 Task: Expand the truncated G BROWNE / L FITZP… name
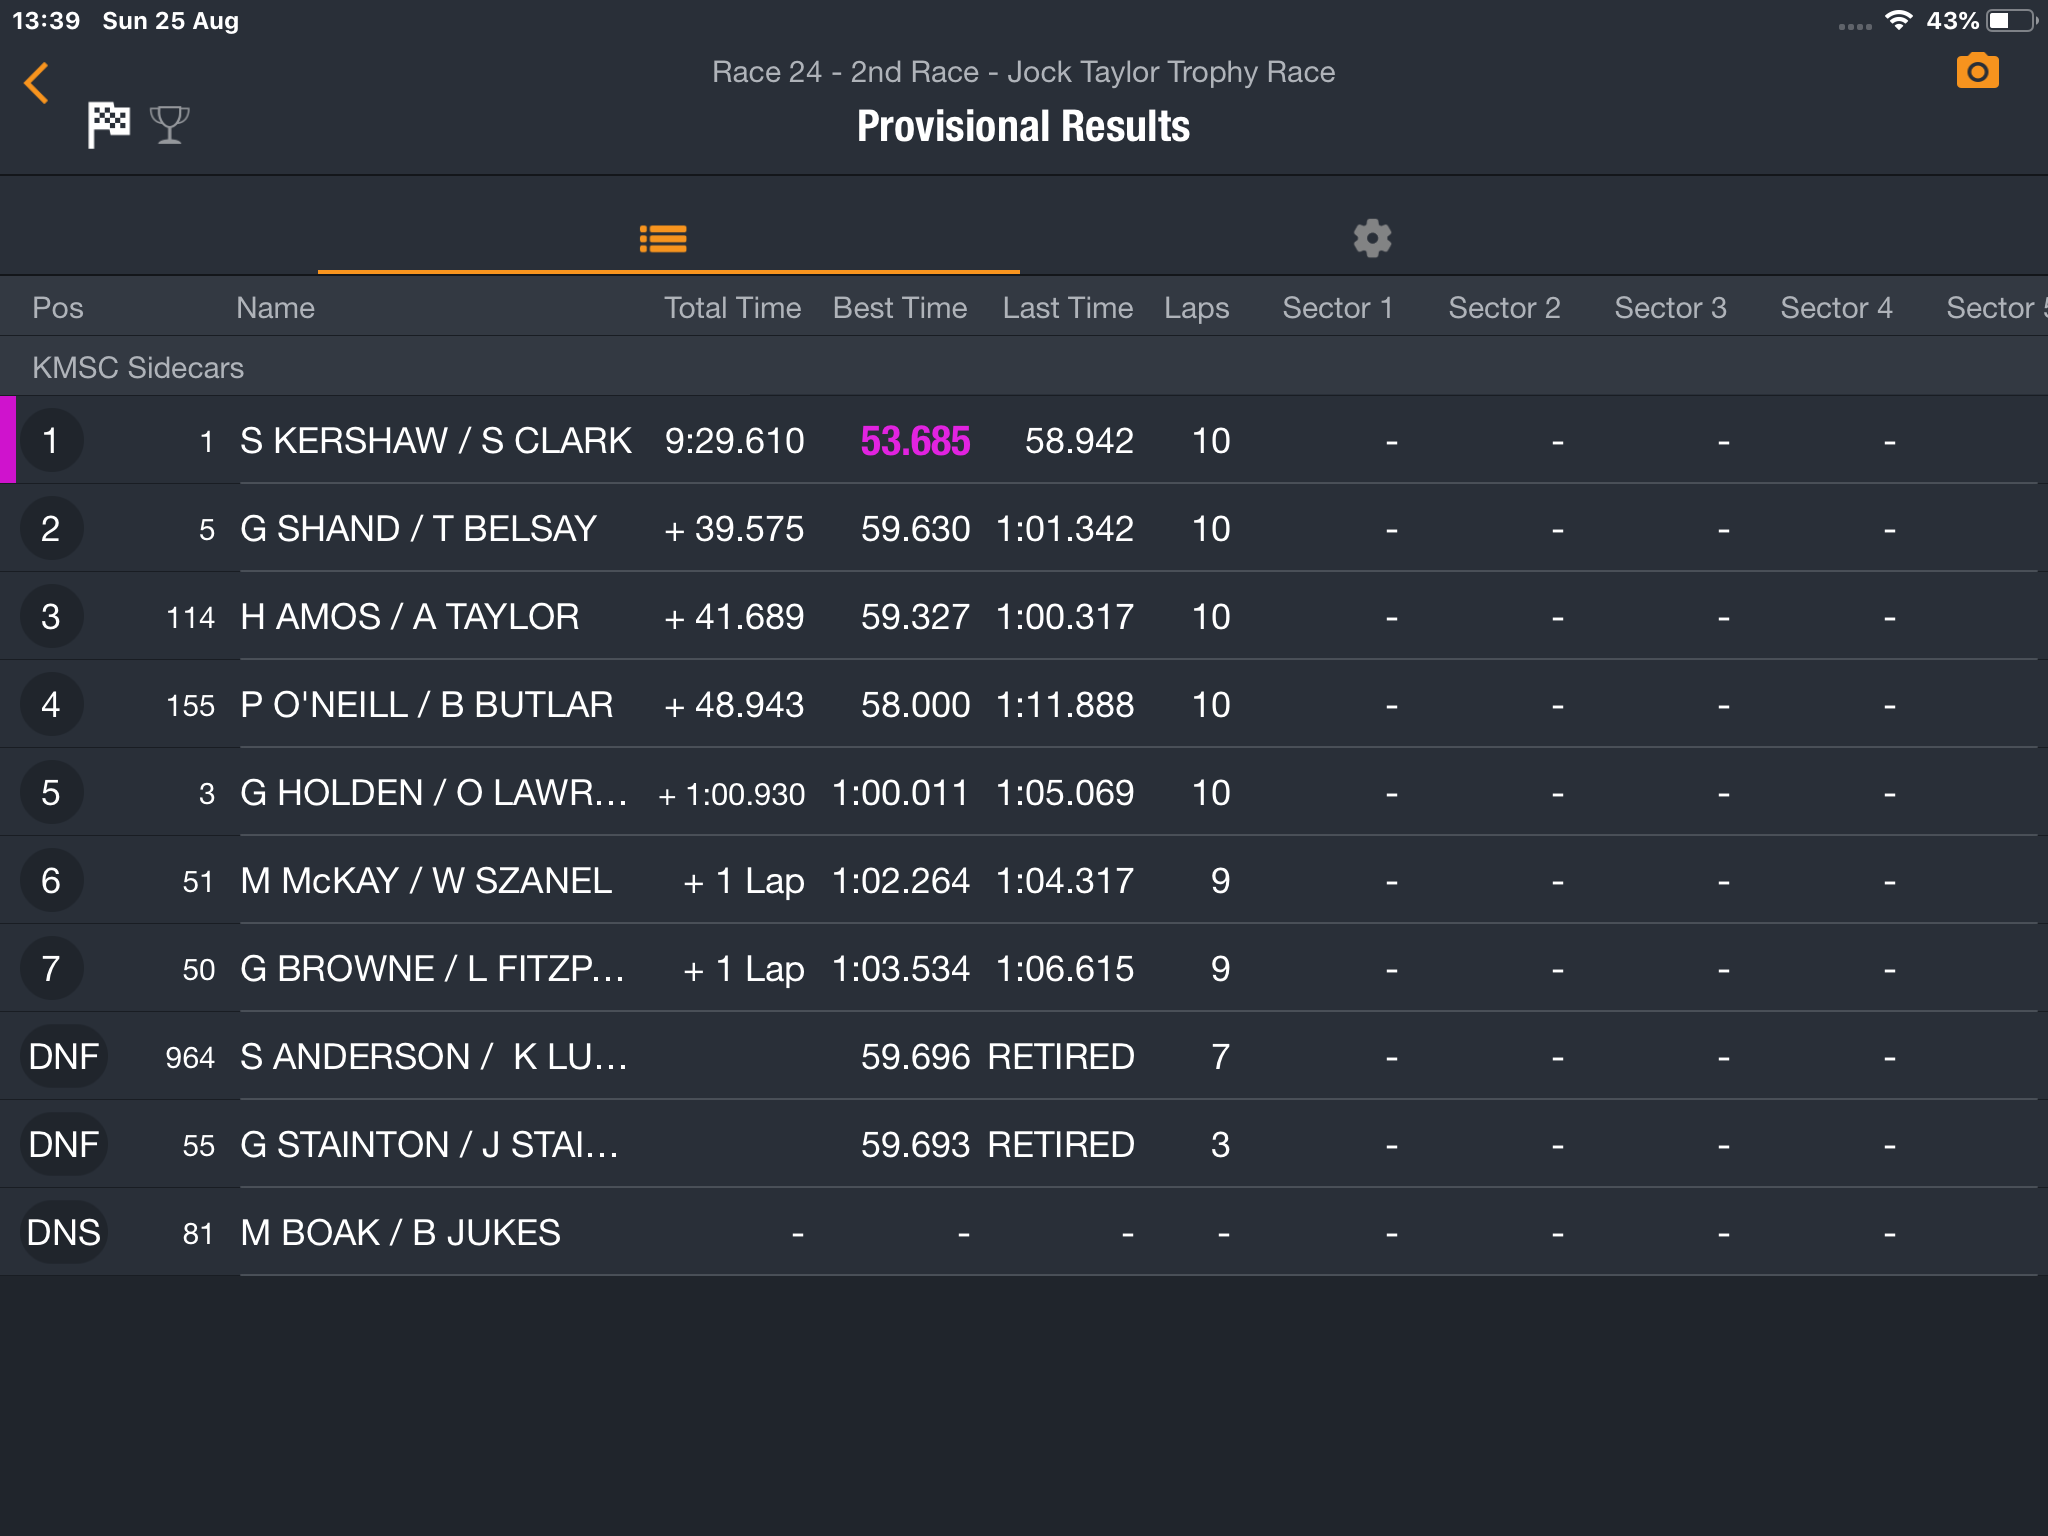[432, 968]
